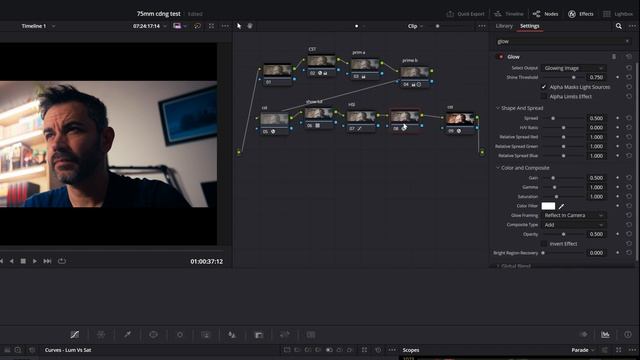
Task: Open the Effects panel options menu
Action: (632, 26)
